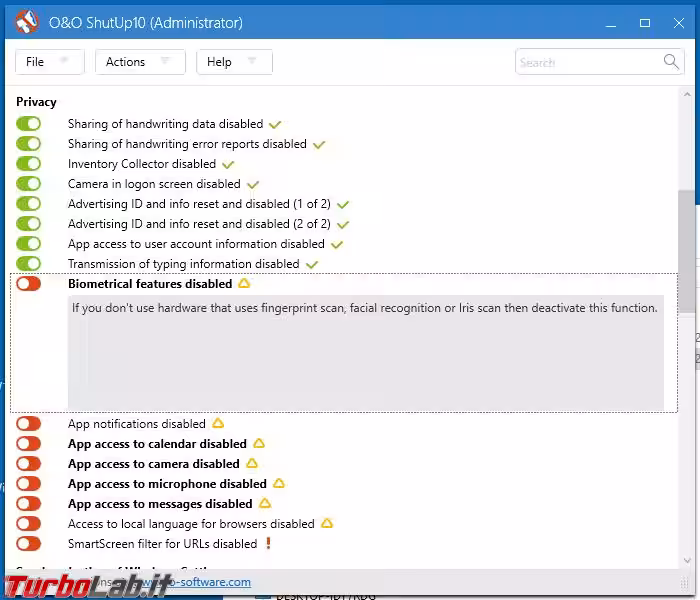Image resolution: width=700 pixels, height=600 pixels.
Task: Click the vertical scrollbar thumb
Action: click(686, 250)
